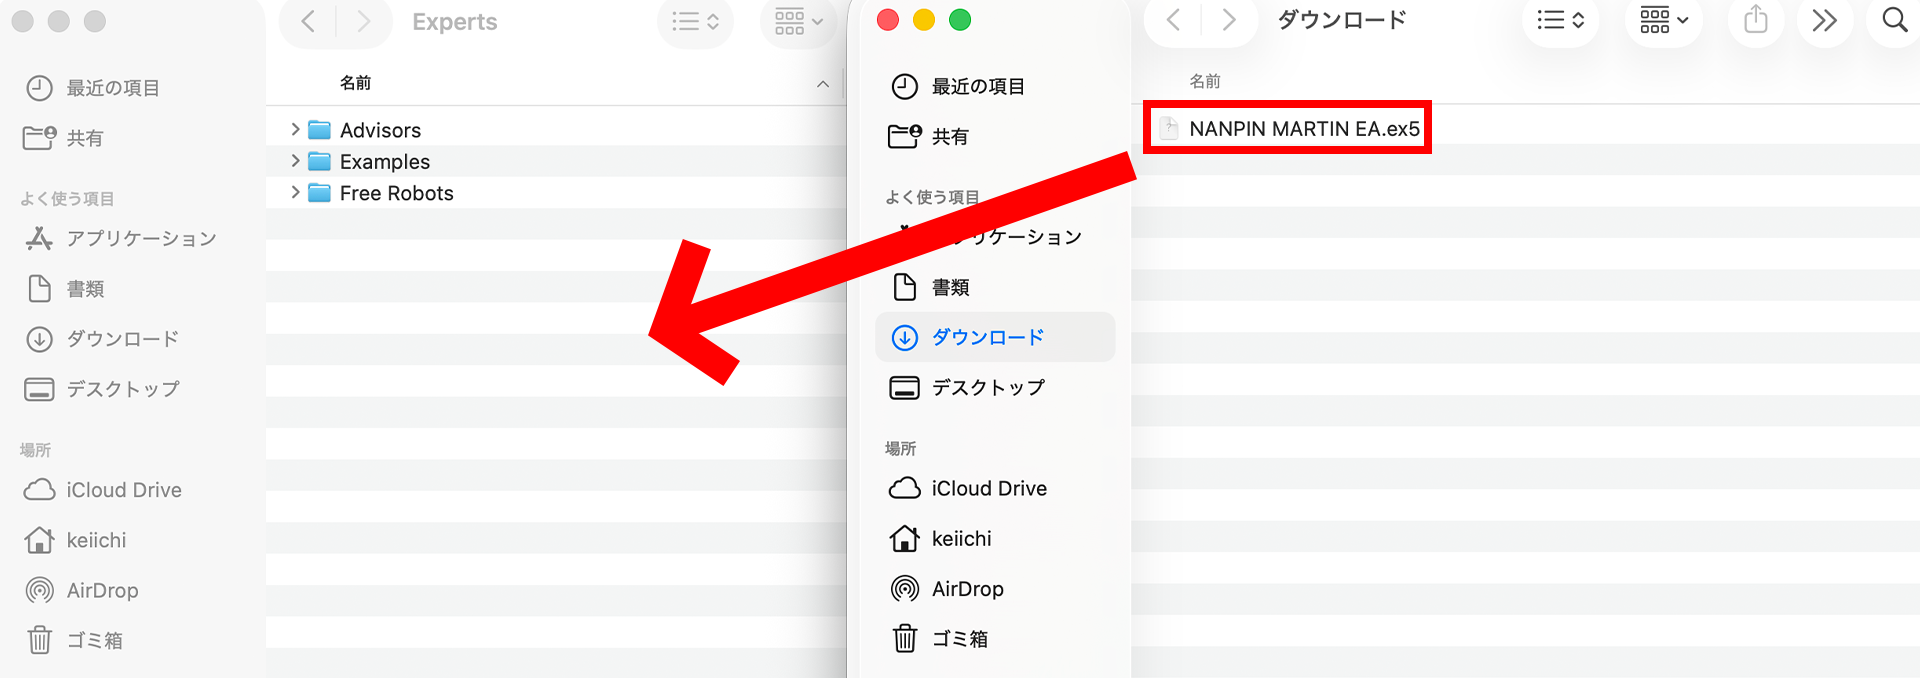
Task: Open 書類 in the Experts window sidebar
Action: point(85,289)
